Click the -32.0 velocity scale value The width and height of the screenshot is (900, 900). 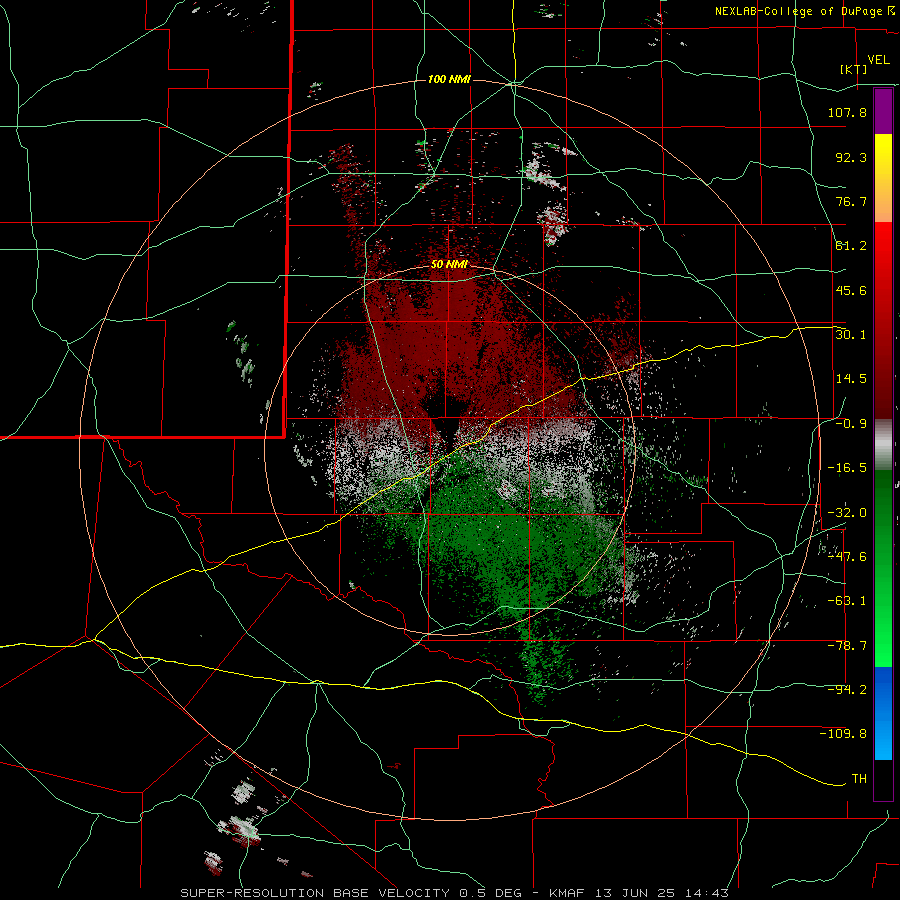[x=847, y=513]
